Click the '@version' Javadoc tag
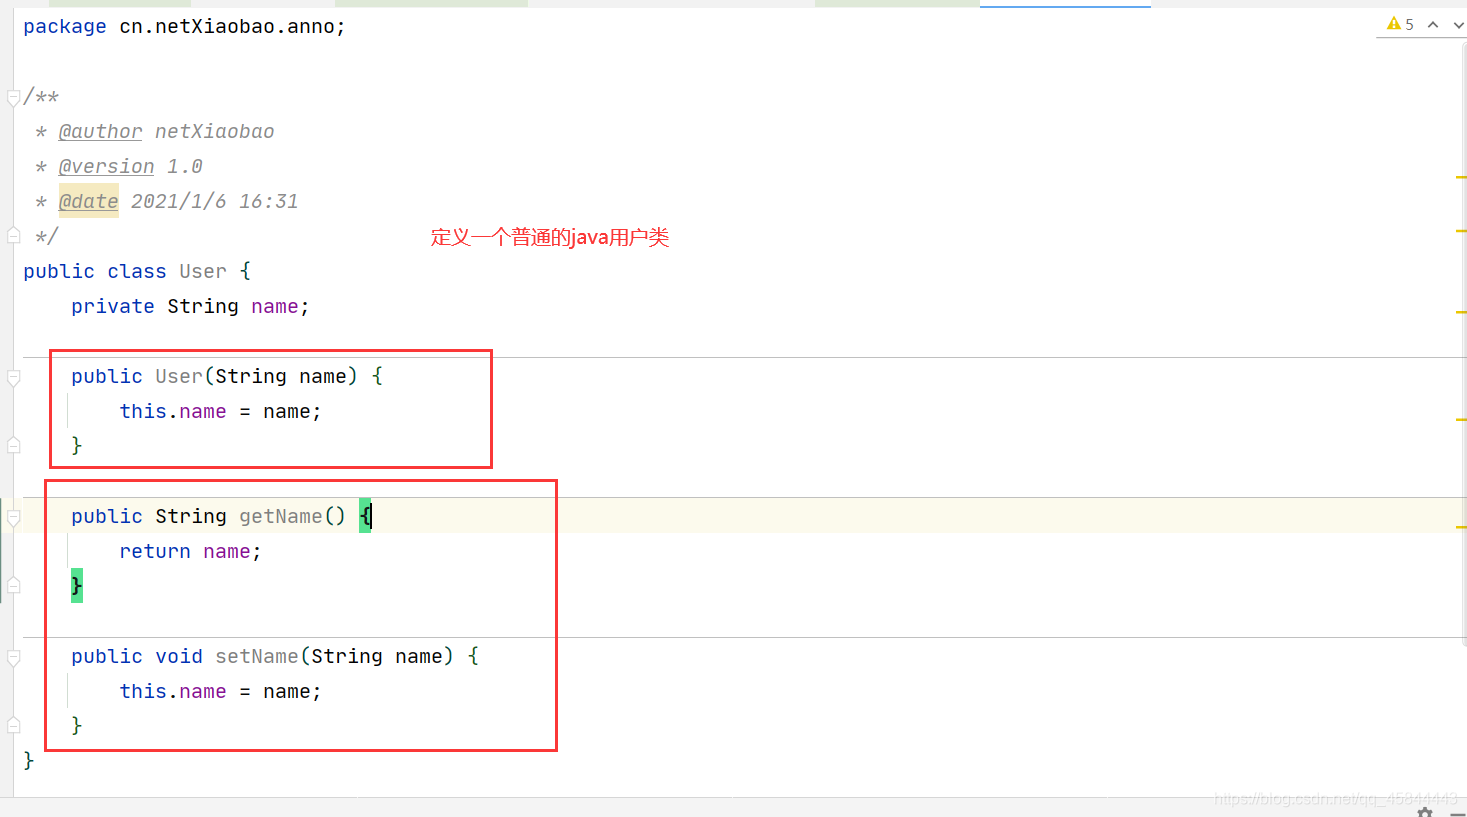This screenshot has width=1467, height=817. (x=106, y=167)
